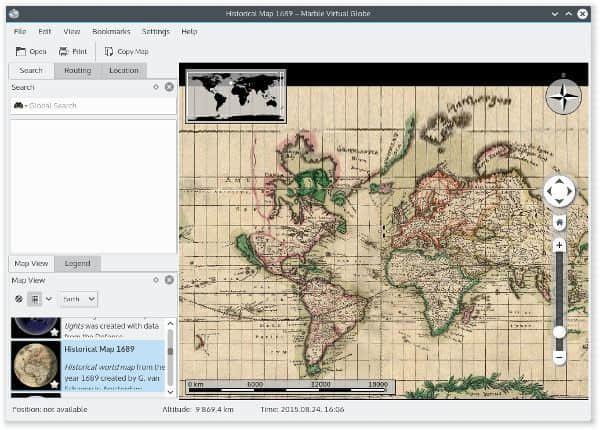Float the Map View panel using diamond icon

pyautogui.click(x=156, y=280)
